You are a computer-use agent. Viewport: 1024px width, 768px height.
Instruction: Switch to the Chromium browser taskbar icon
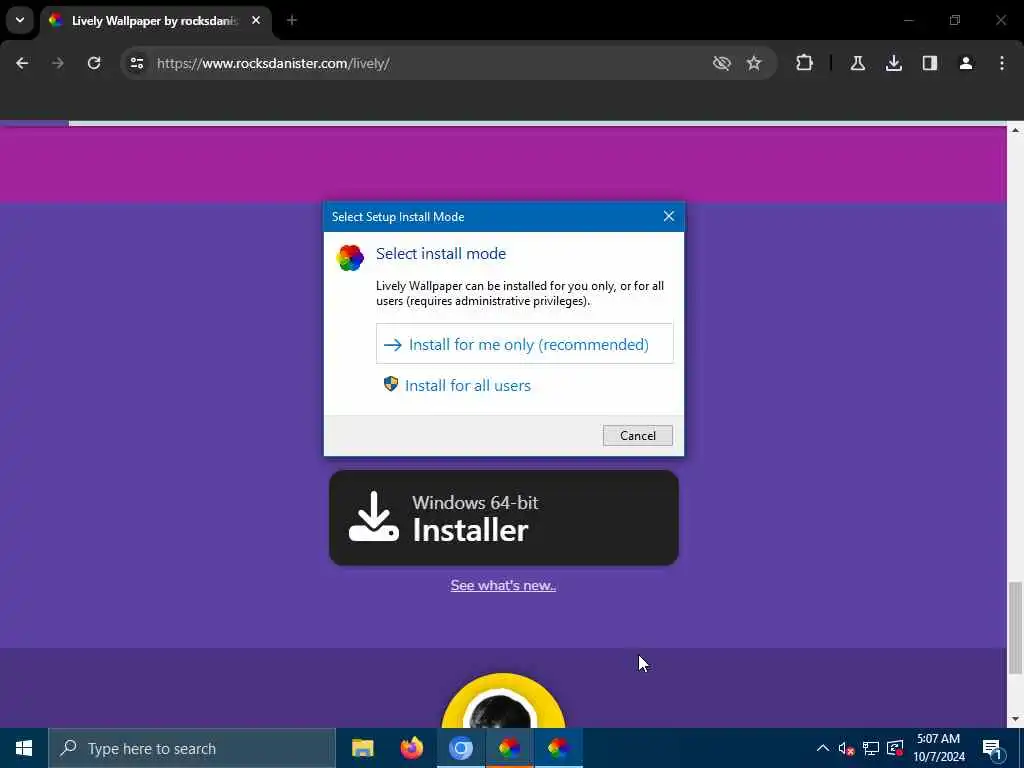point(460,748)
